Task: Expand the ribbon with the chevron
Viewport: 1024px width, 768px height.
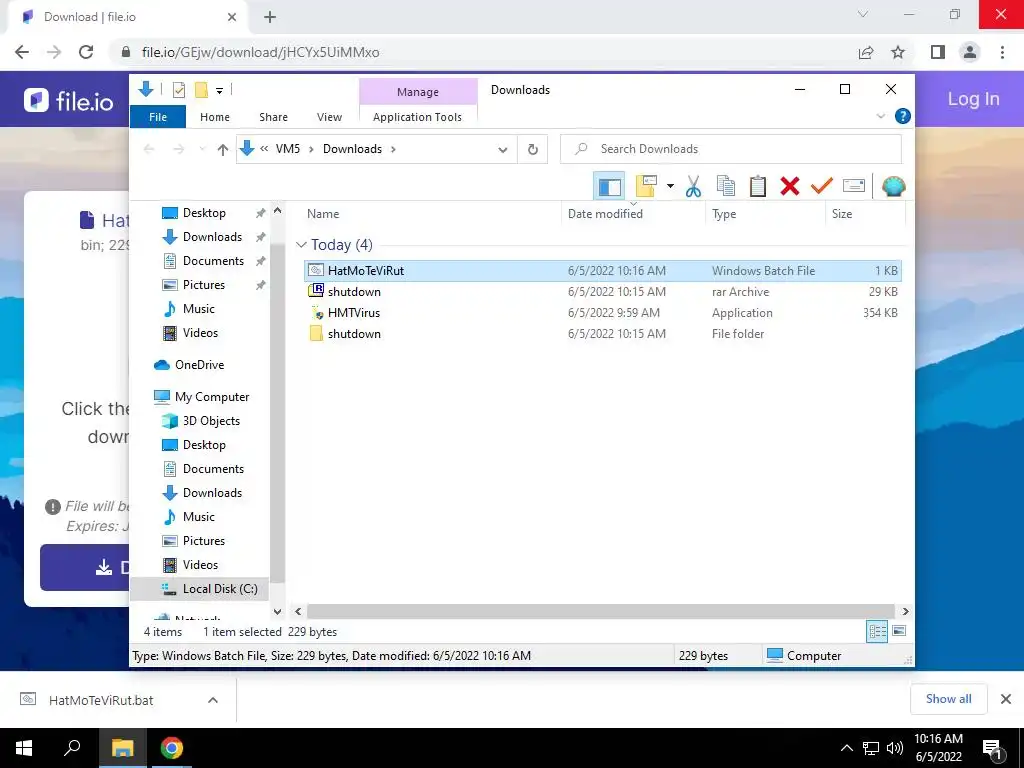Action: [880, 116]
